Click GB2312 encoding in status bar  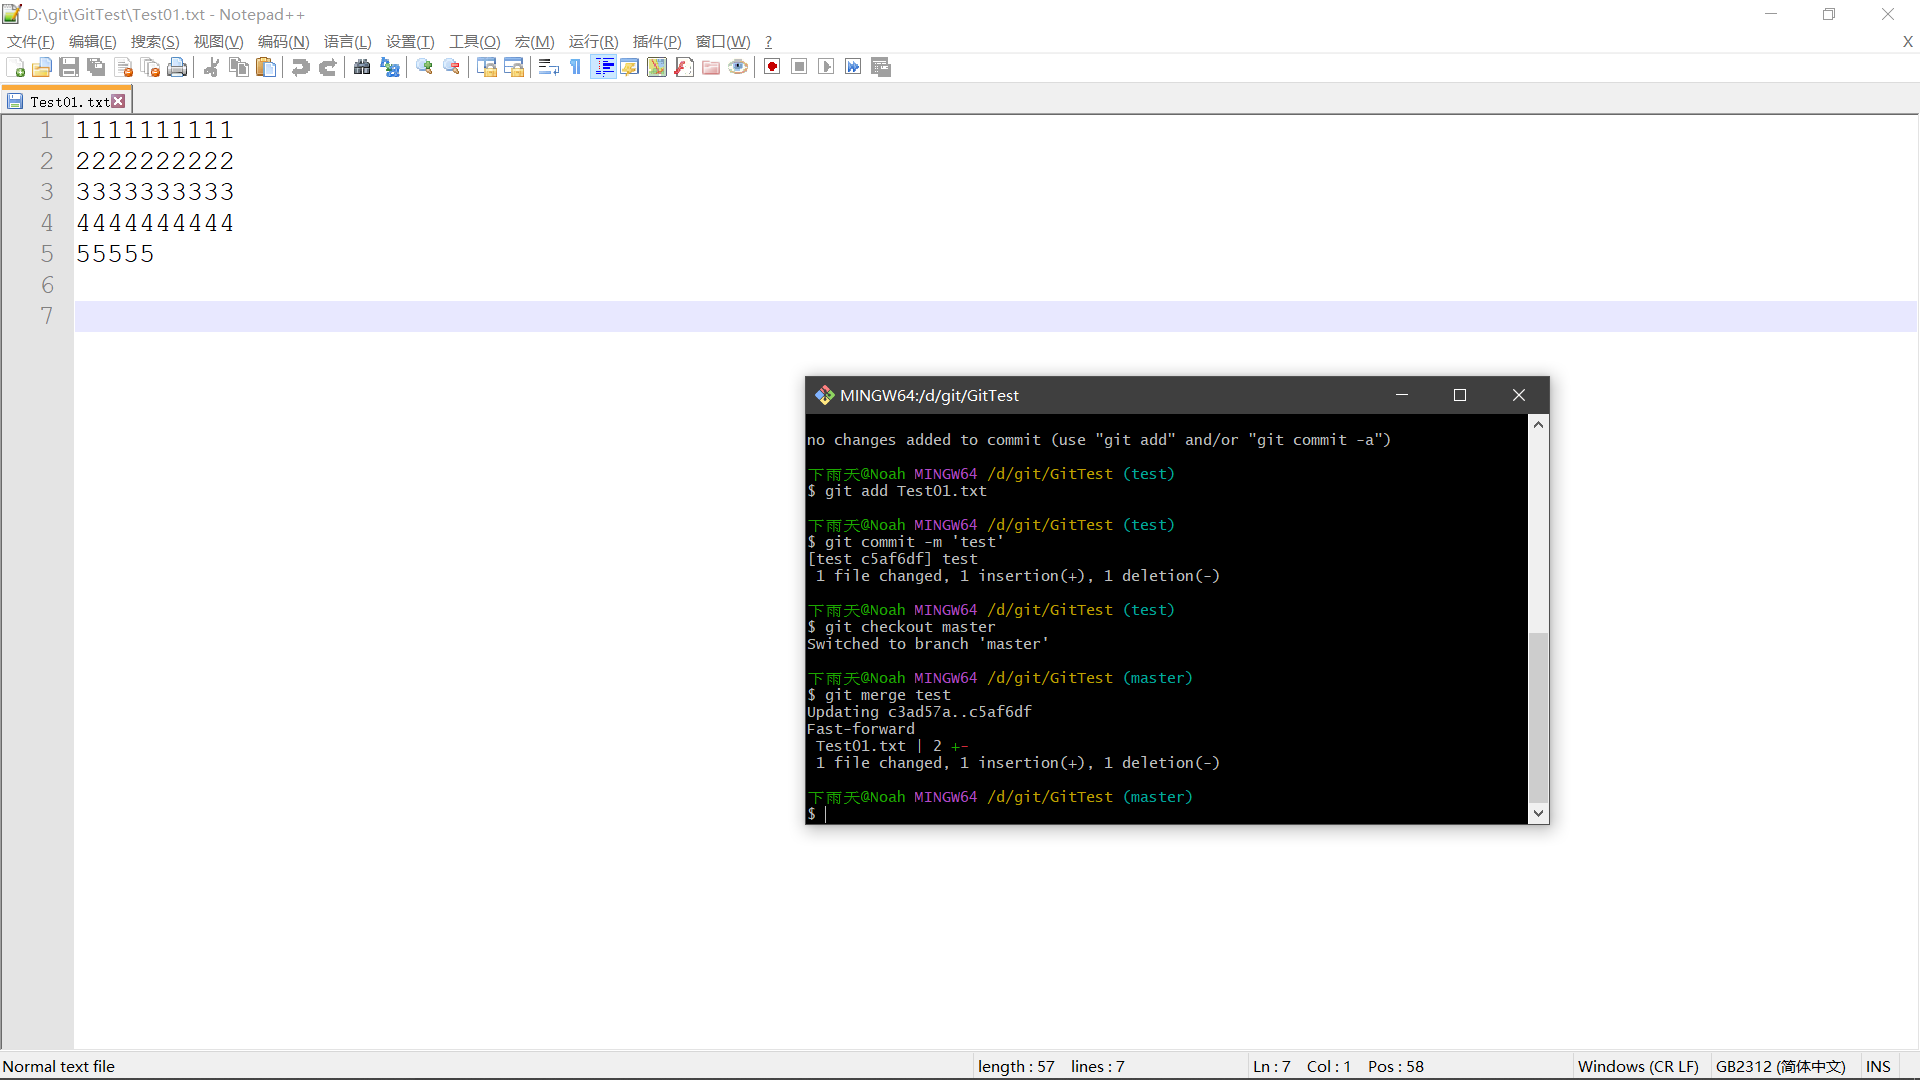pyautogui.click(x=1781, y=1066)
